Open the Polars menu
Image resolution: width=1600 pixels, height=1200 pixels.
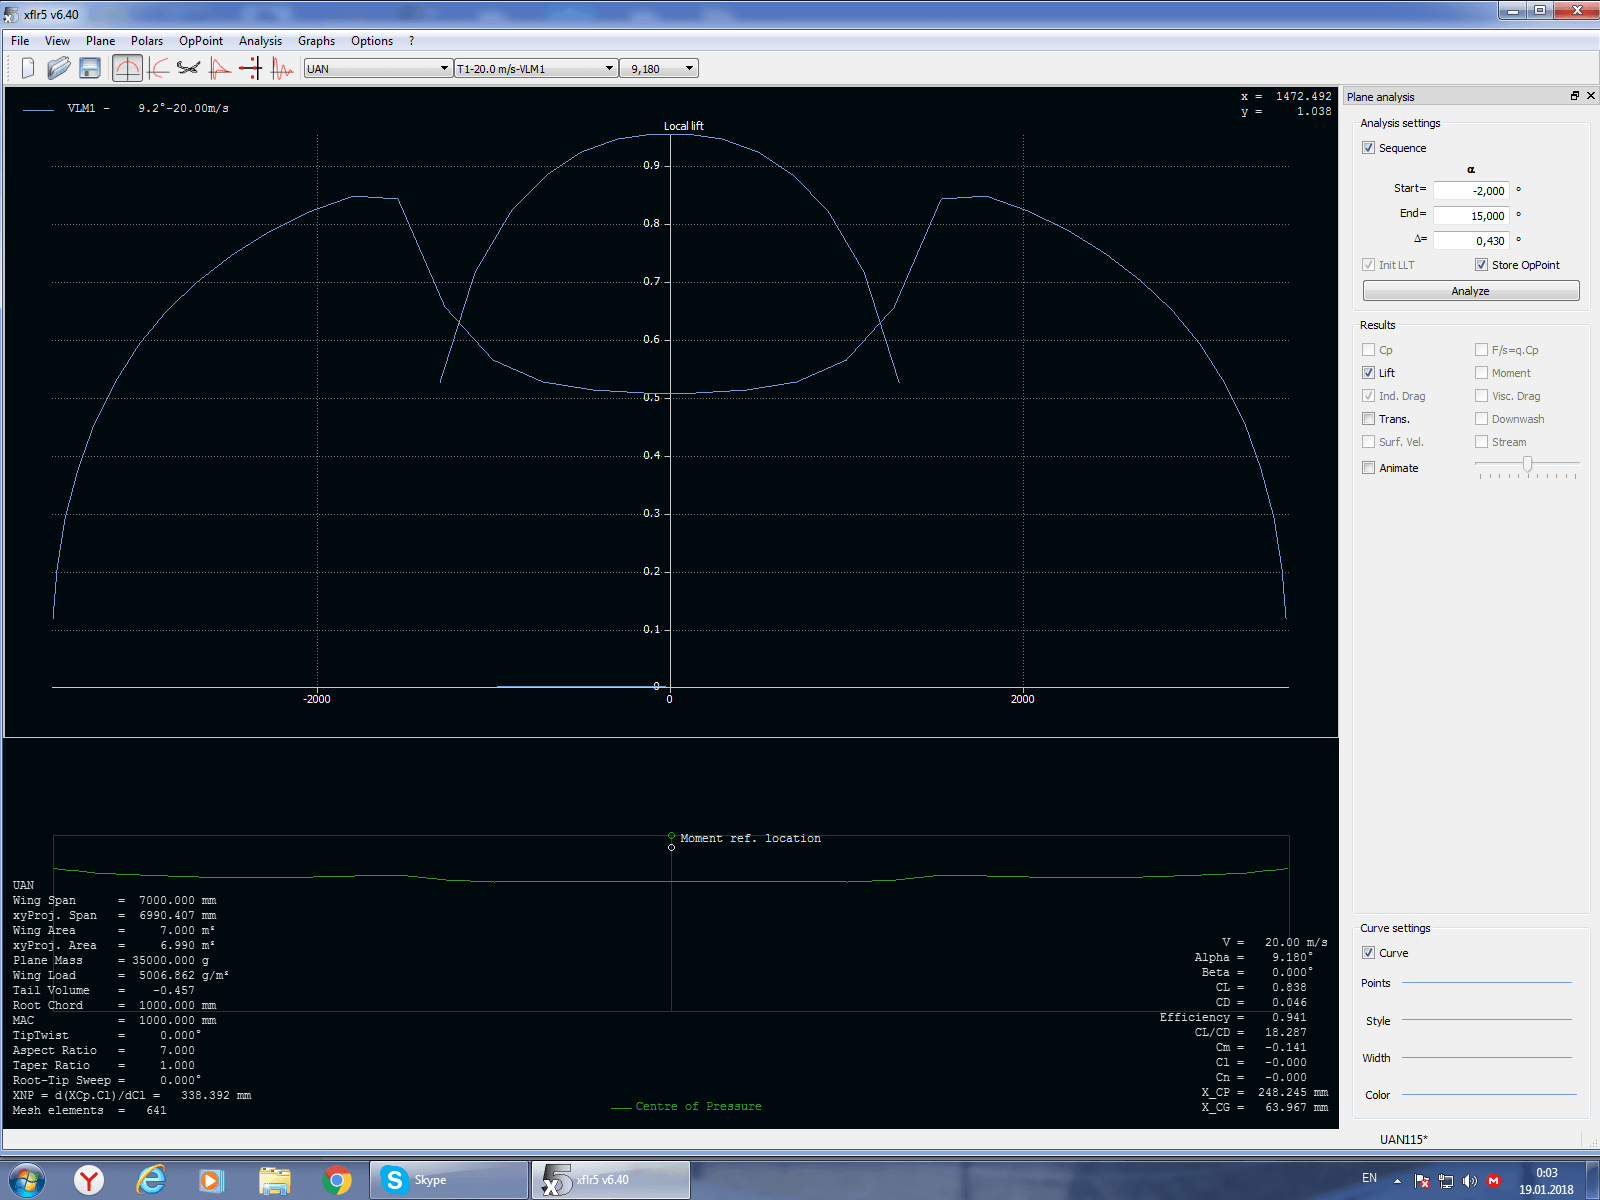coord(147,41)
